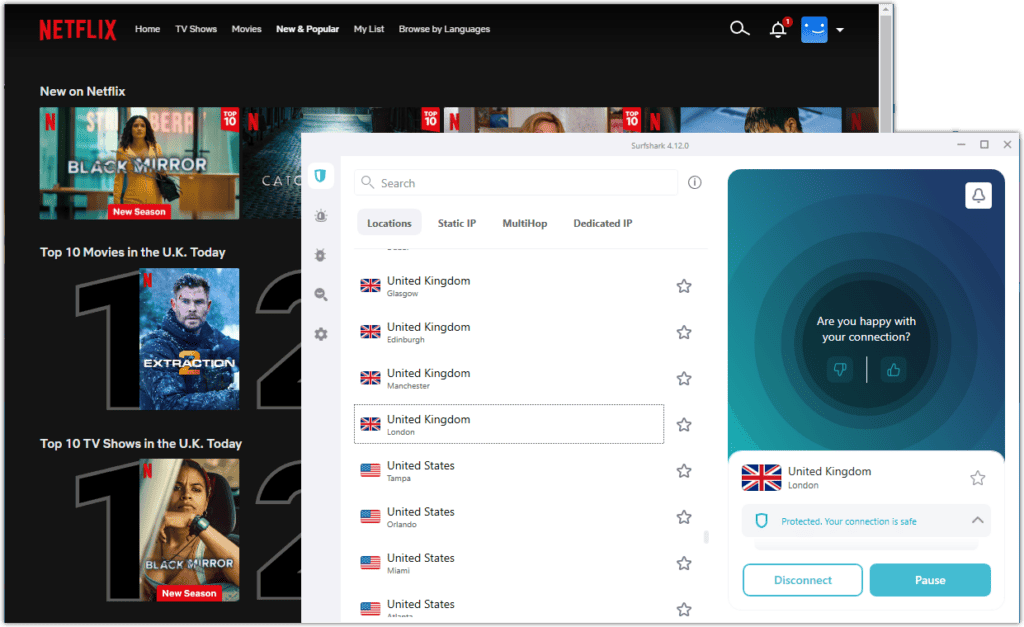Viewport: 1024px width, 627px height.
Task: Favorite the United Kingdom Glasgow server
Action: [x=684, y=286]
